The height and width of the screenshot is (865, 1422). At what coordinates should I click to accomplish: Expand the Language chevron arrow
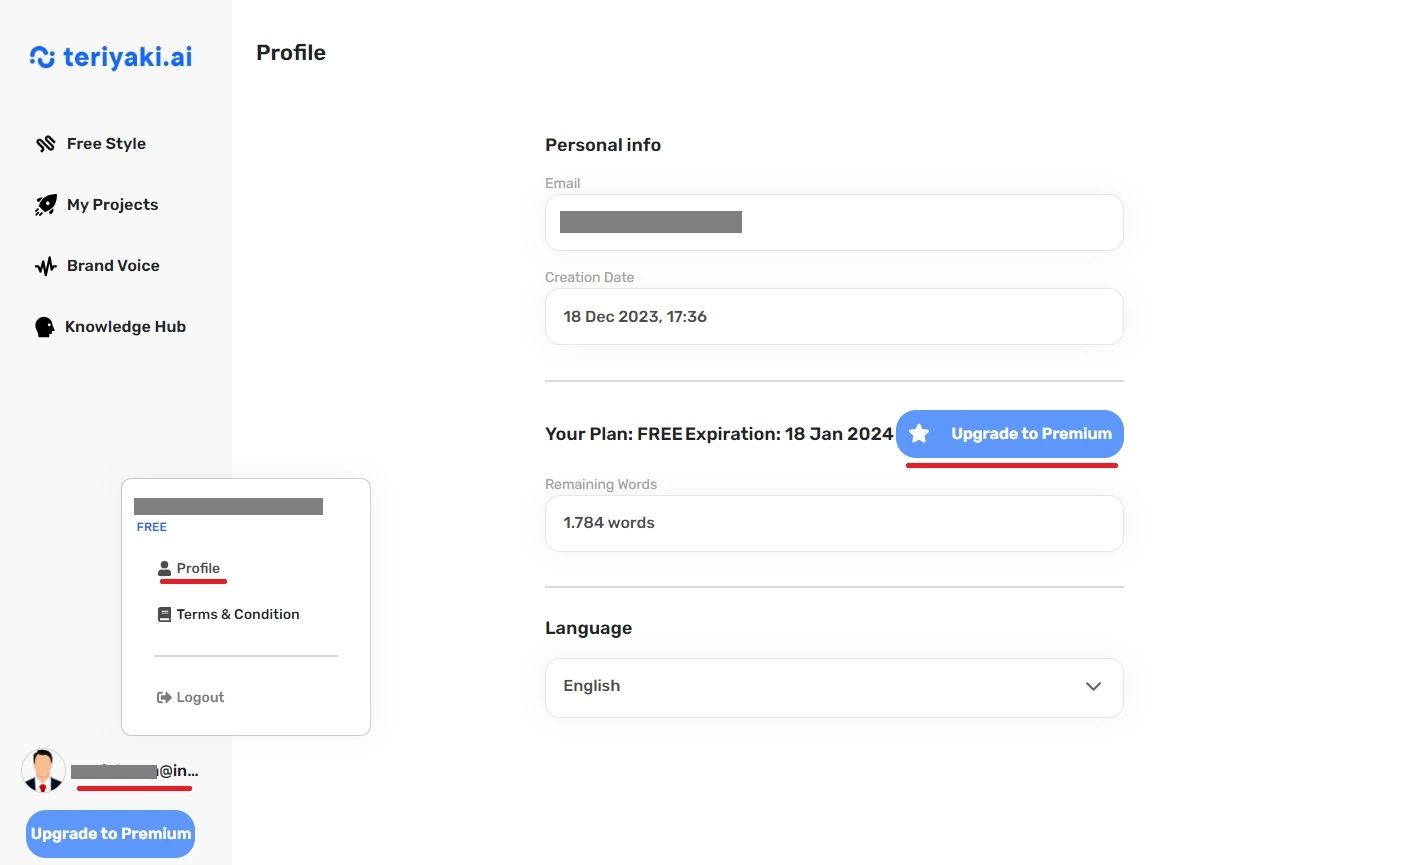1093,686
